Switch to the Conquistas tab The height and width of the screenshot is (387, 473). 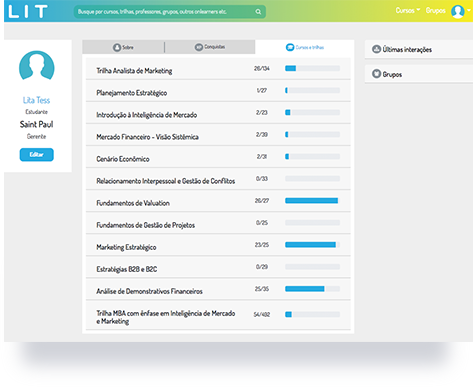pos(210,47)
